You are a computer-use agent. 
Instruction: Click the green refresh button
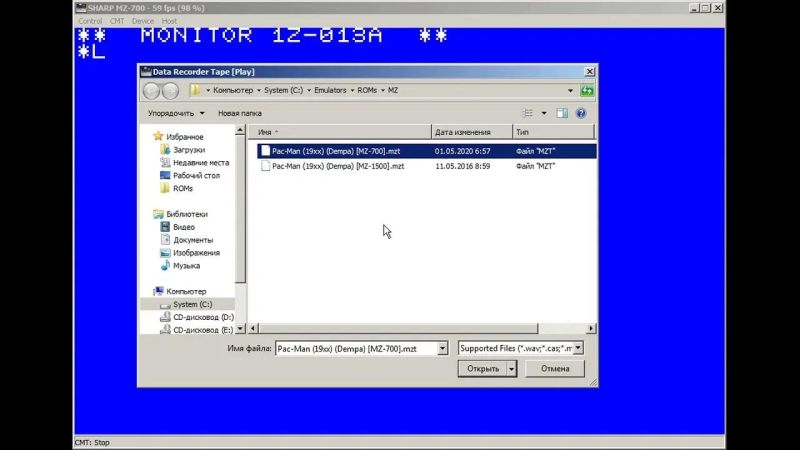point(587,91)
